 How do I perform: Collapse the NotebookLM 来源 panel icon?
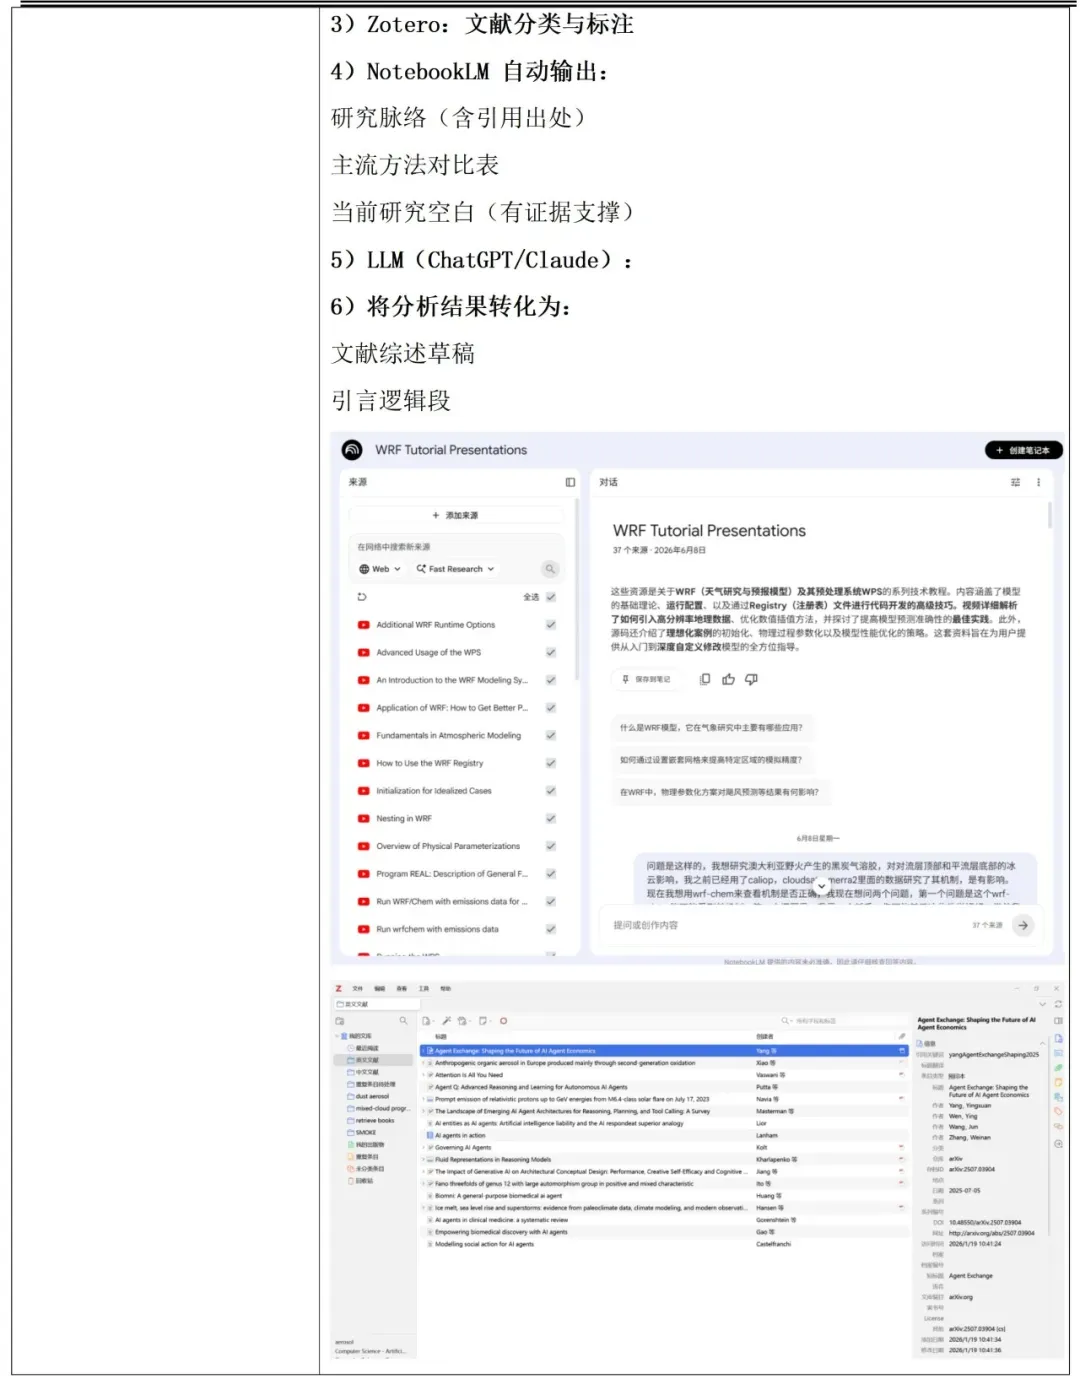[x=570, y=482]
